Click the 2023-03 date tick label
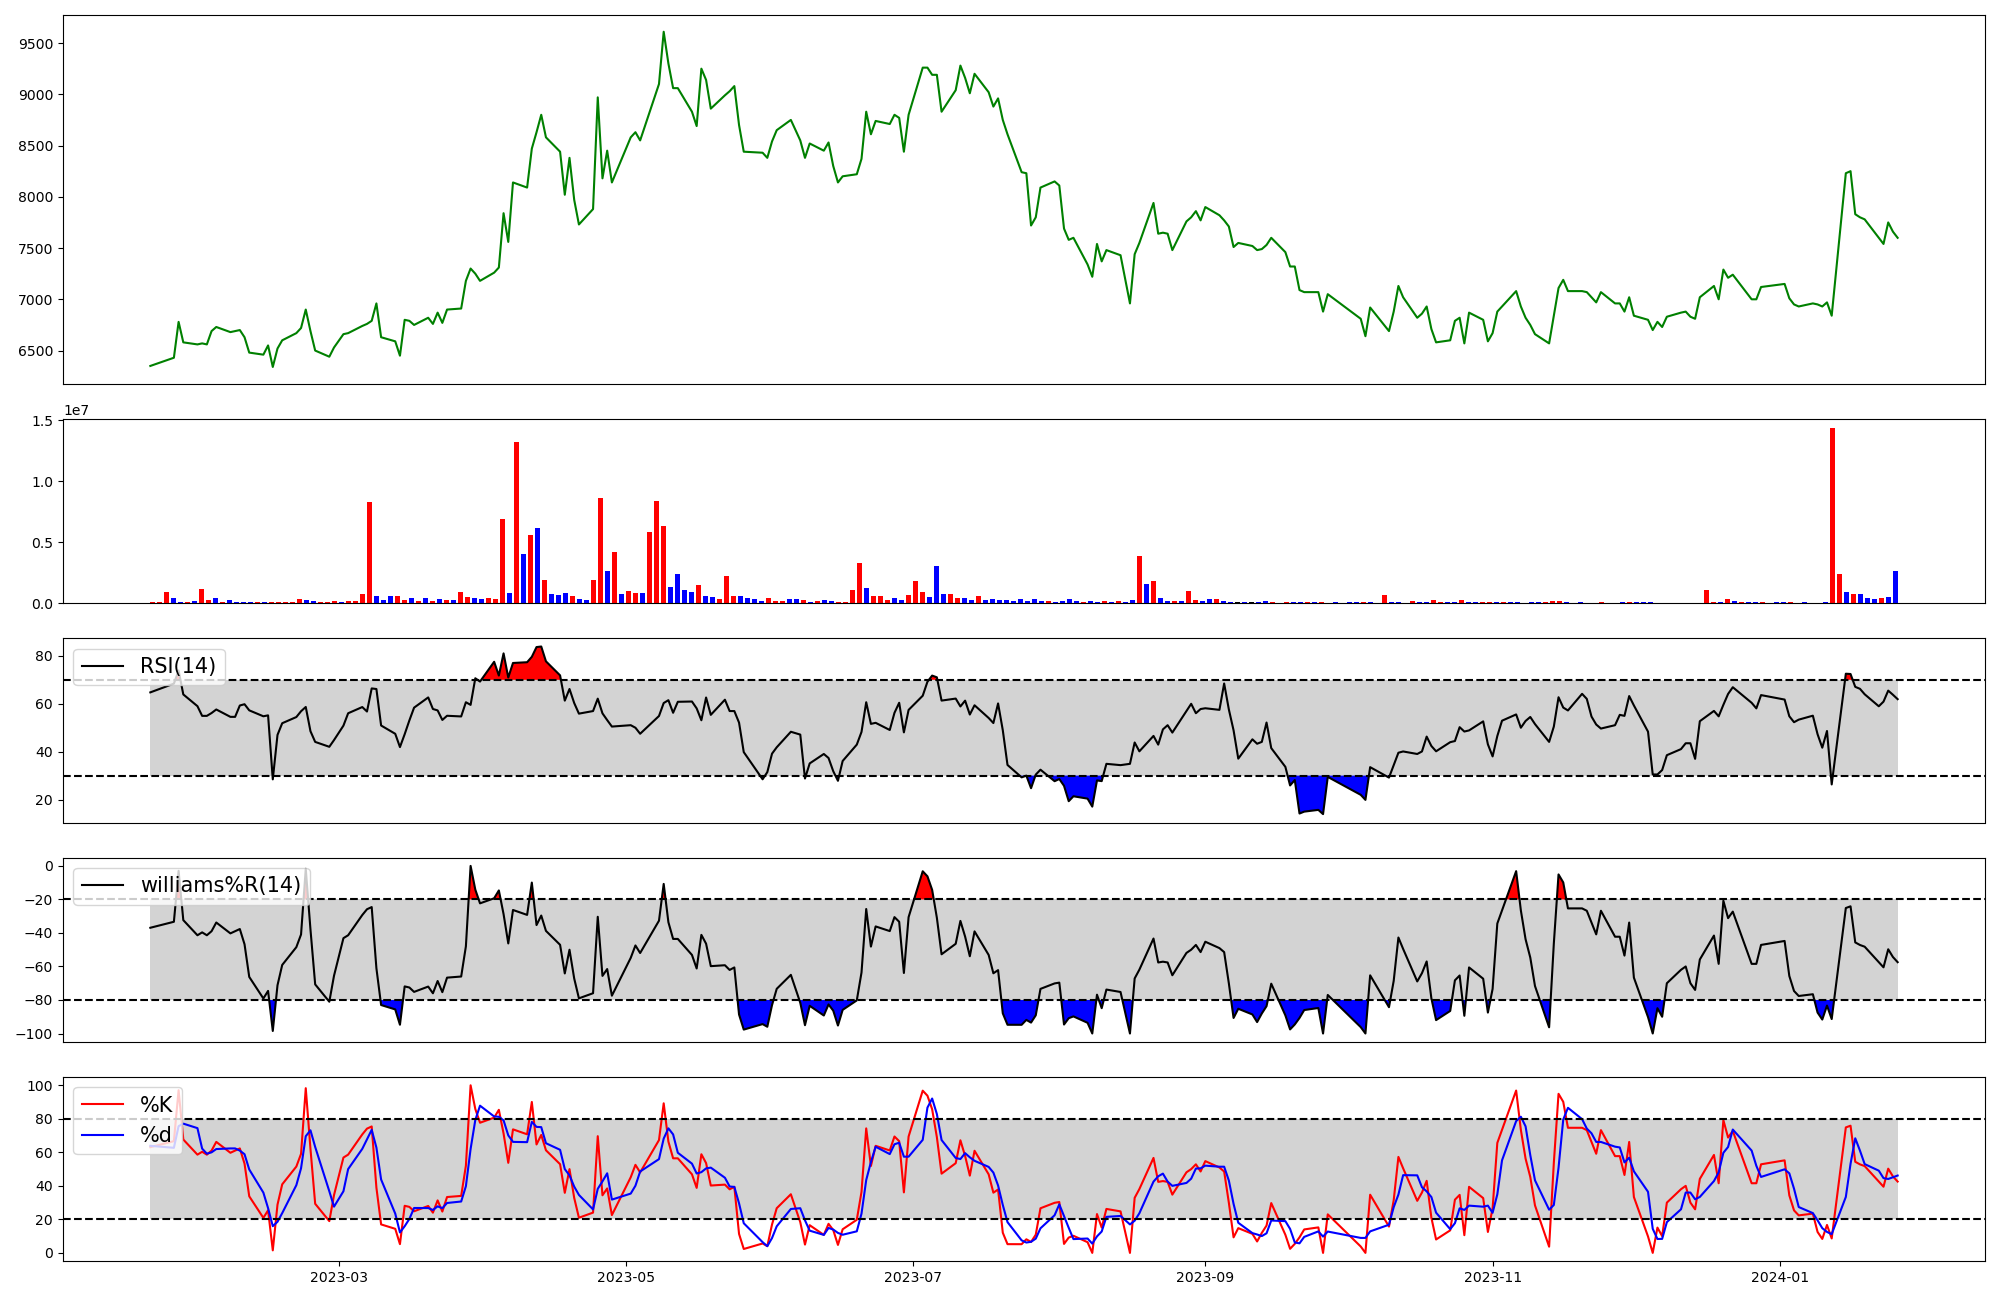This screenshot has height=1300, width=2000. pyautogui.click(x=339, y=1277)
